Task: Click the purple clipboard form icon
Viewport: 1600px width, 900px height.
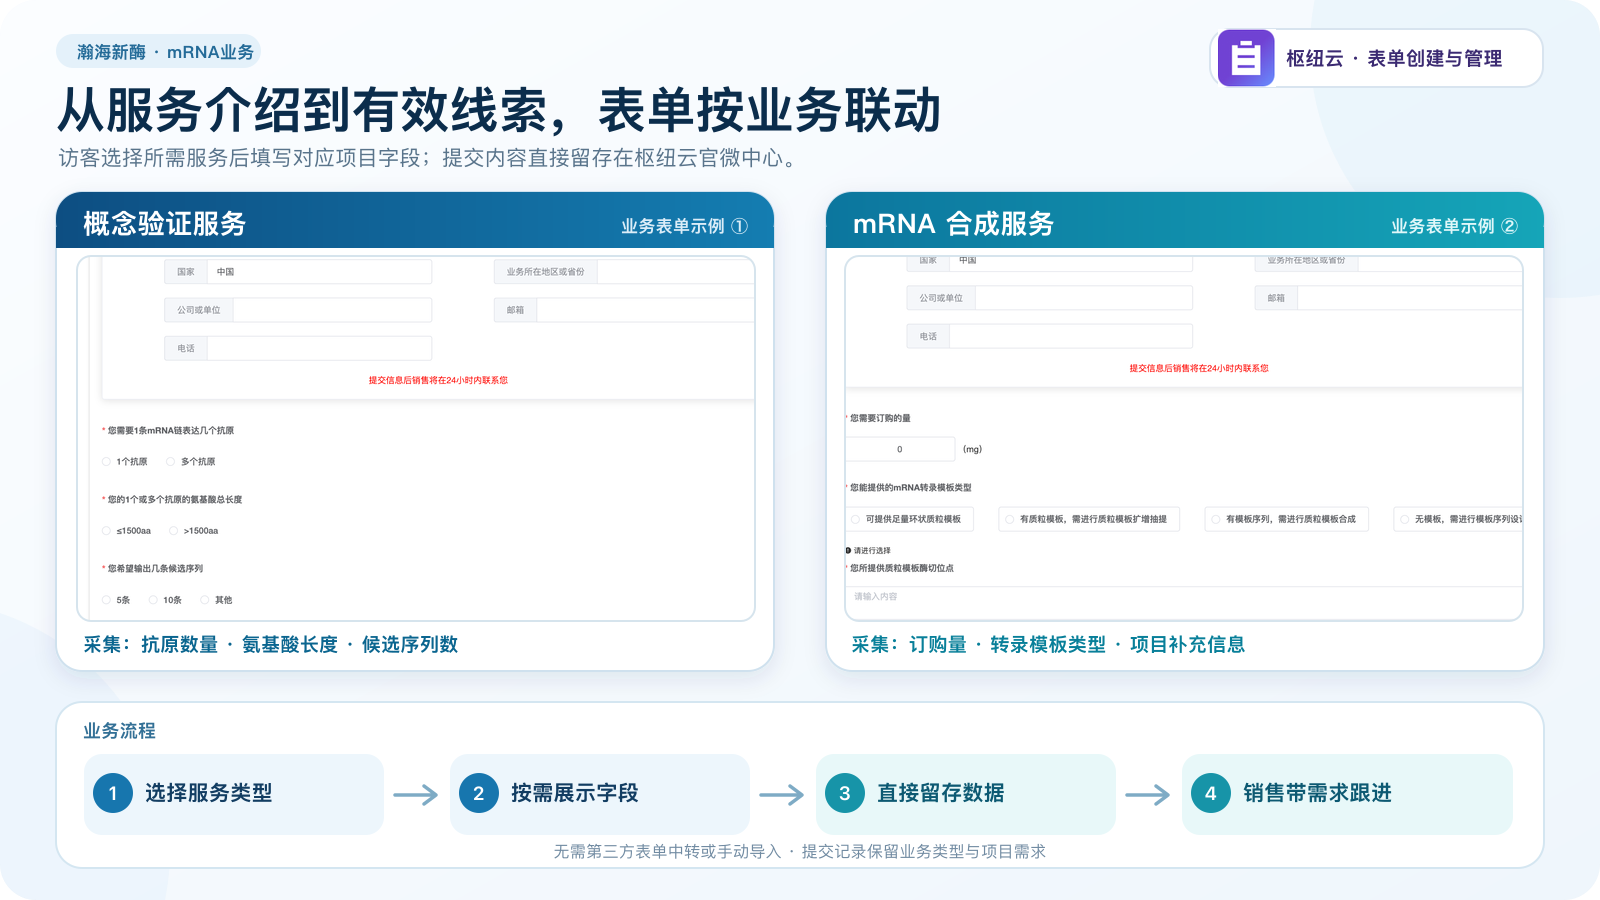Action: click(1246, 58)
